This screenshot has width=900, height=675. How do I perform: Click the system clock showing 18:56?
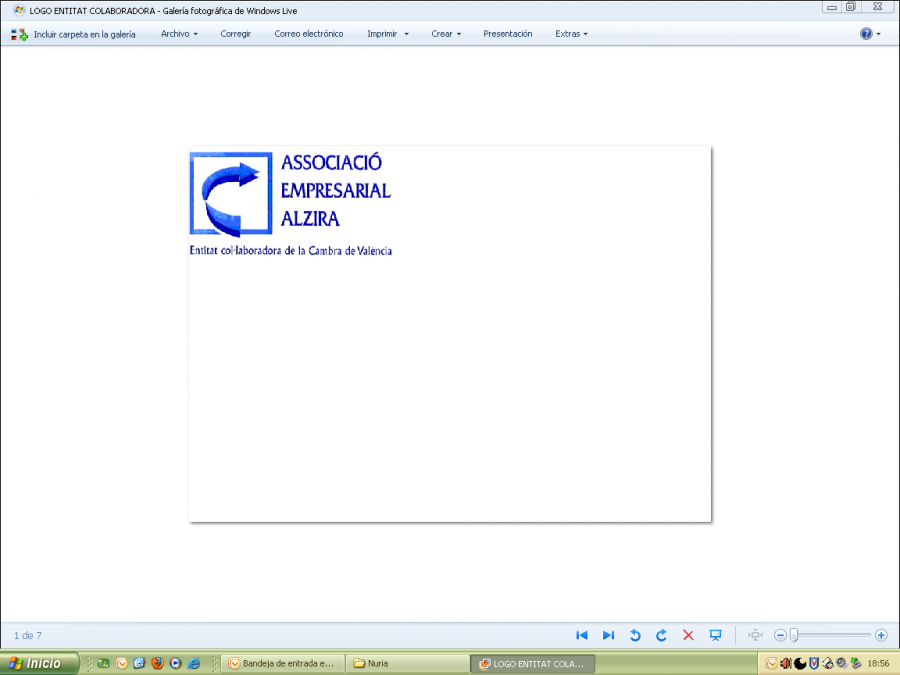point(878,664)
